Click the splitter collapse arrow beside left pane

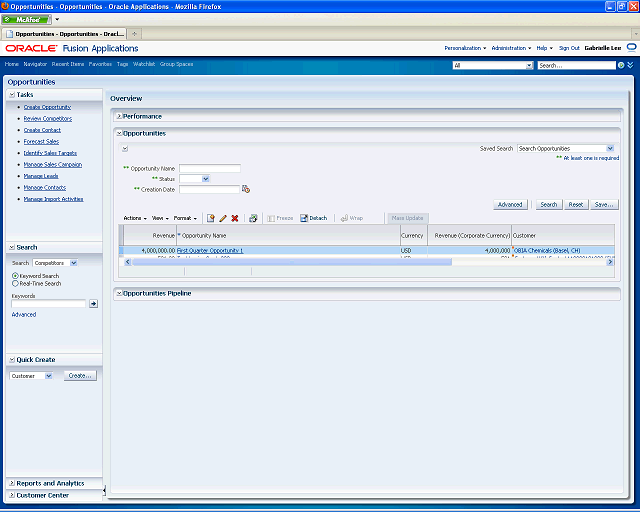click(x=104, y=490)
